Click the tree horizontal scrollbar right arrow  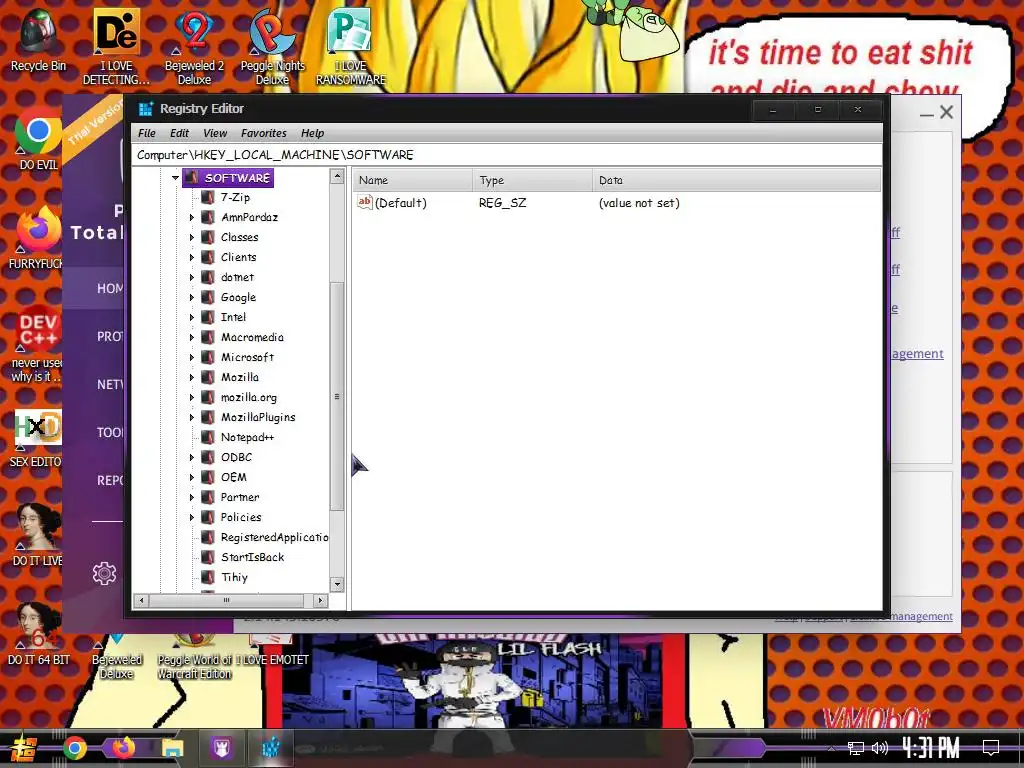320,600
